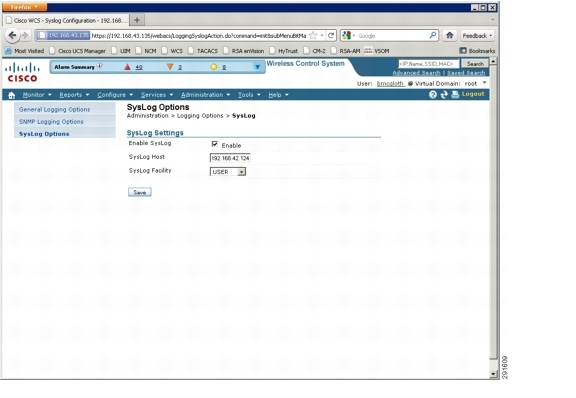Click the yellow minor alarm circle

[213, 67]
